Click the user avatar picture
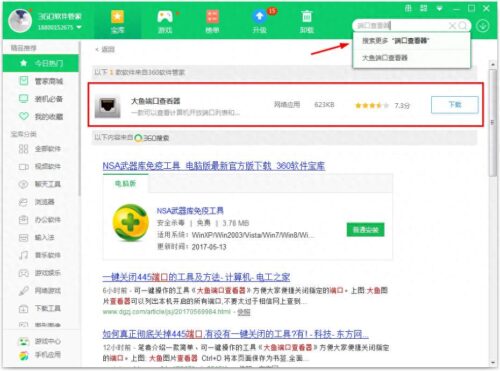This screenshot has width=500, height=371. click(20, 21)
